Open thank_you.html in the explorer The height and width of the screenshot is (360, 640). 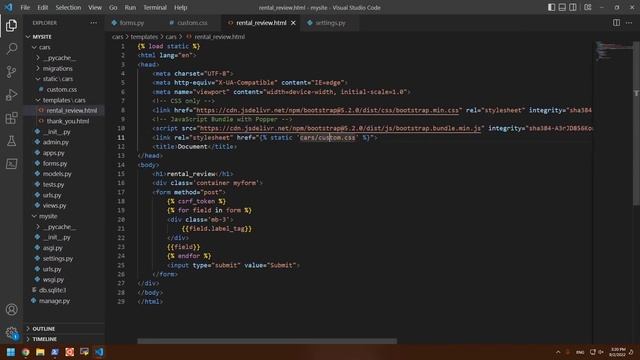click(x=67, y=121)
